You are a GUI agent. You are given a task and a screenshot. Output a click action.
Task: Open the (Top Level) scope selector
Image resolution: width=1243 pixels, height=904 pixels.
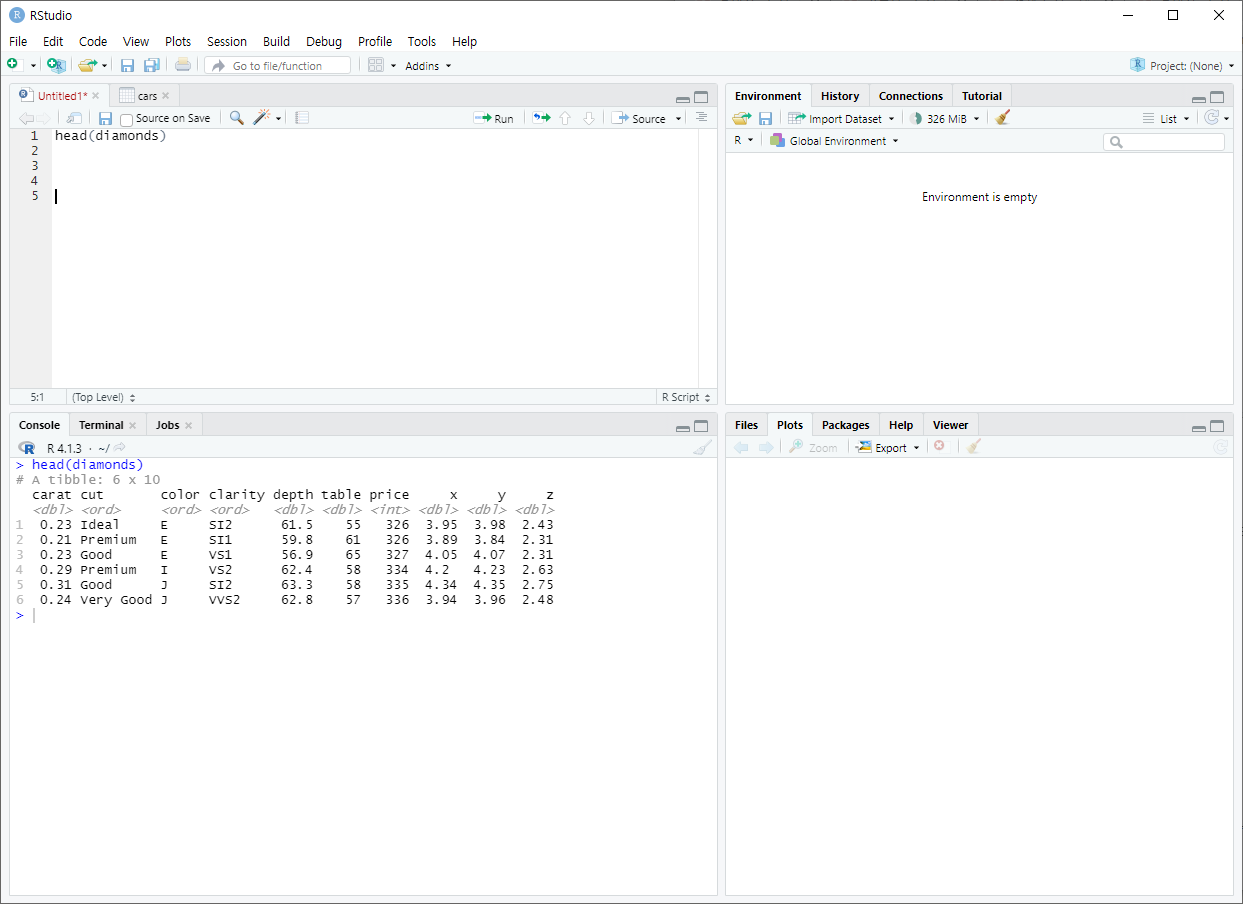[104, 397]
